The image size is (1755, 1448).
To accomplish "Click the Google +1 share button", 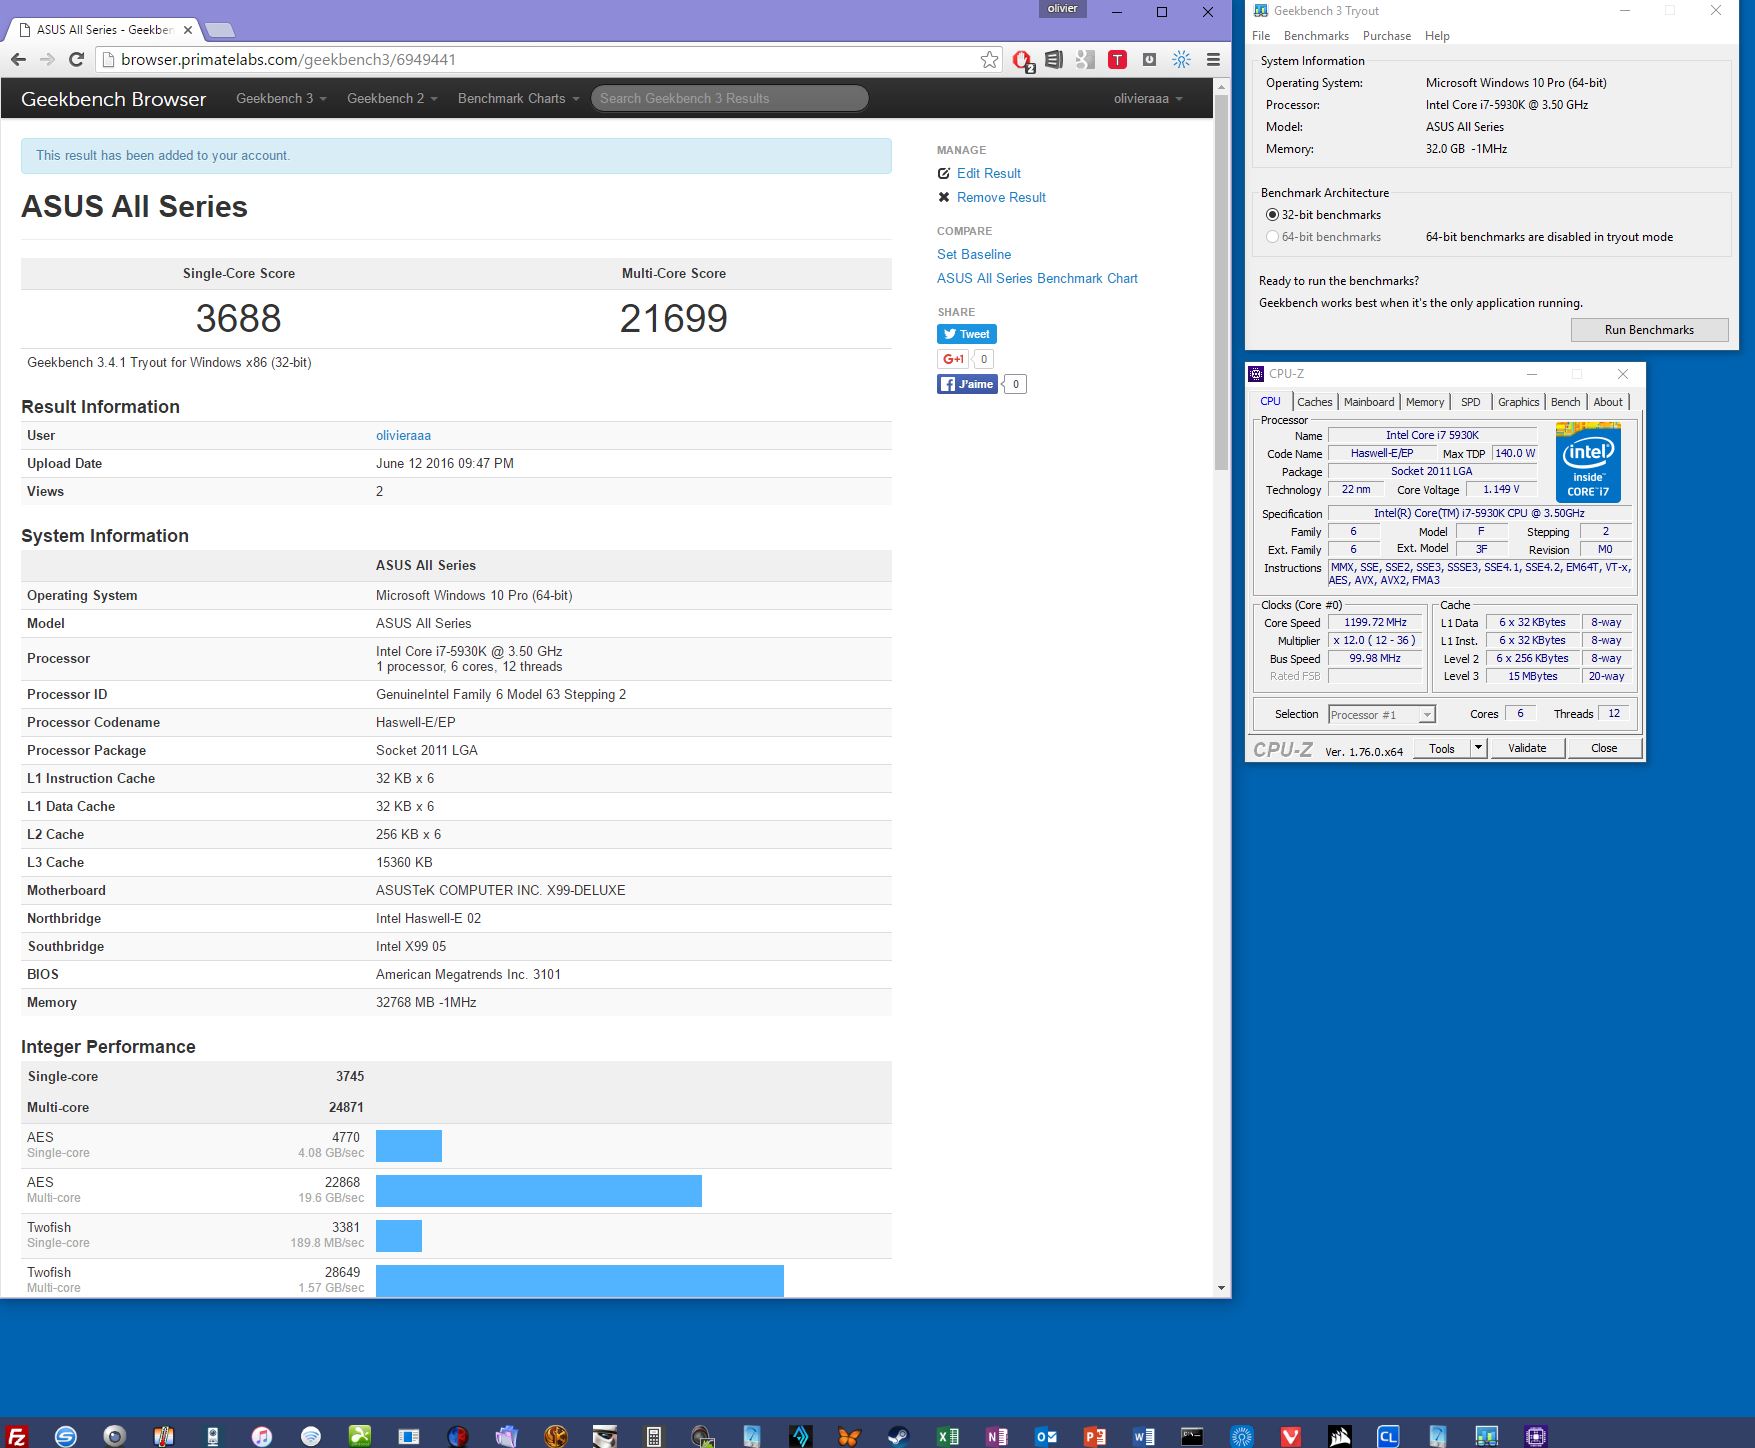I will tap(954, 359).
